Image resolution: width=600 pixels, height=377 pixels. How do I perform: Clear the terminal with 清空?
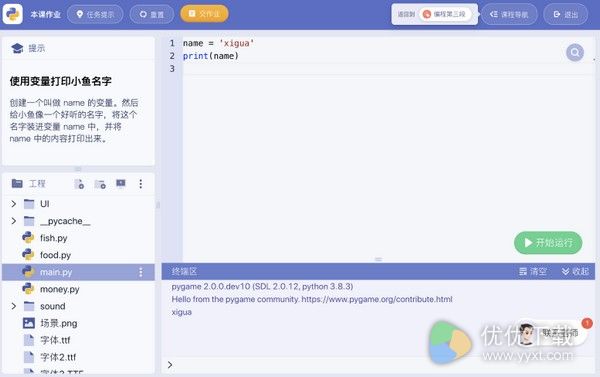tap(533, 271)
